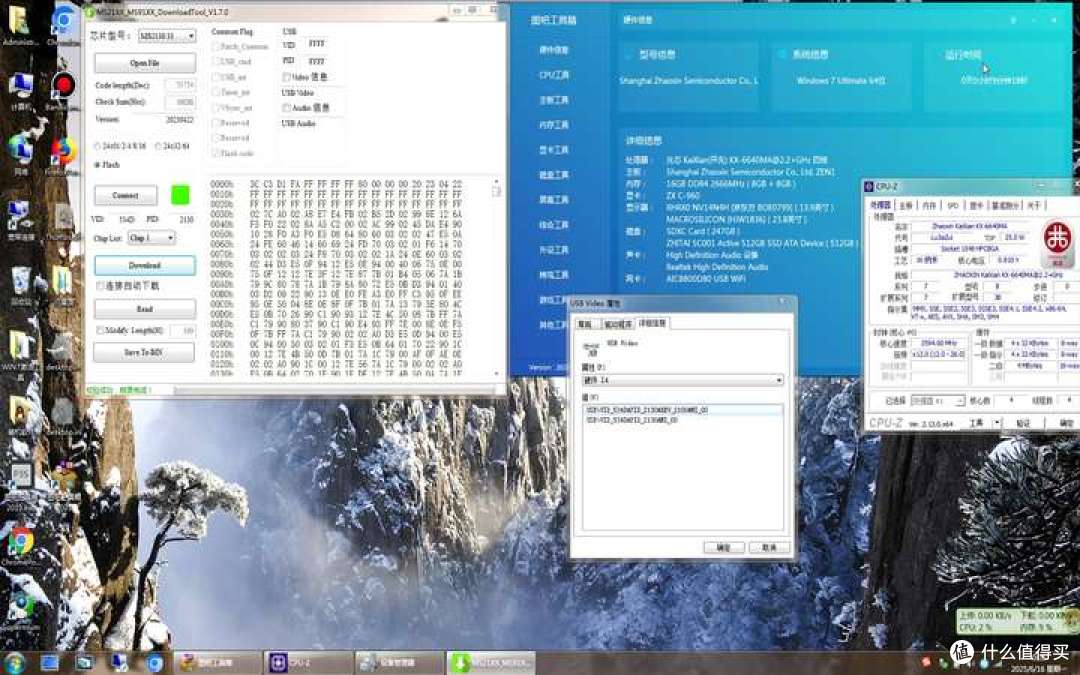Select the first hardware ID value row
This screenshot has height=675, width=1080.
(683, 410)
